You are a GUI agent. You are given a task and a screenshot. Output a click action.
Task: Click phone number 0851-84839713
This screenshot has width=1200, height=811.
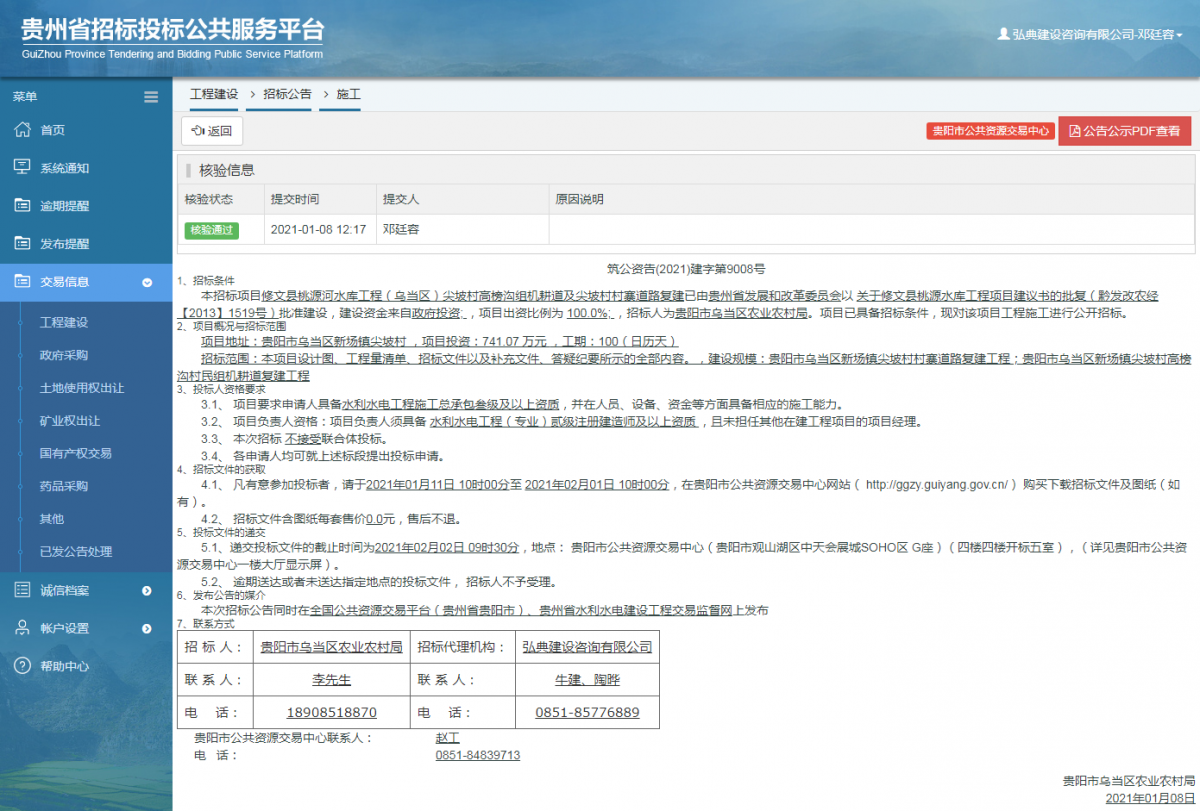478,755
